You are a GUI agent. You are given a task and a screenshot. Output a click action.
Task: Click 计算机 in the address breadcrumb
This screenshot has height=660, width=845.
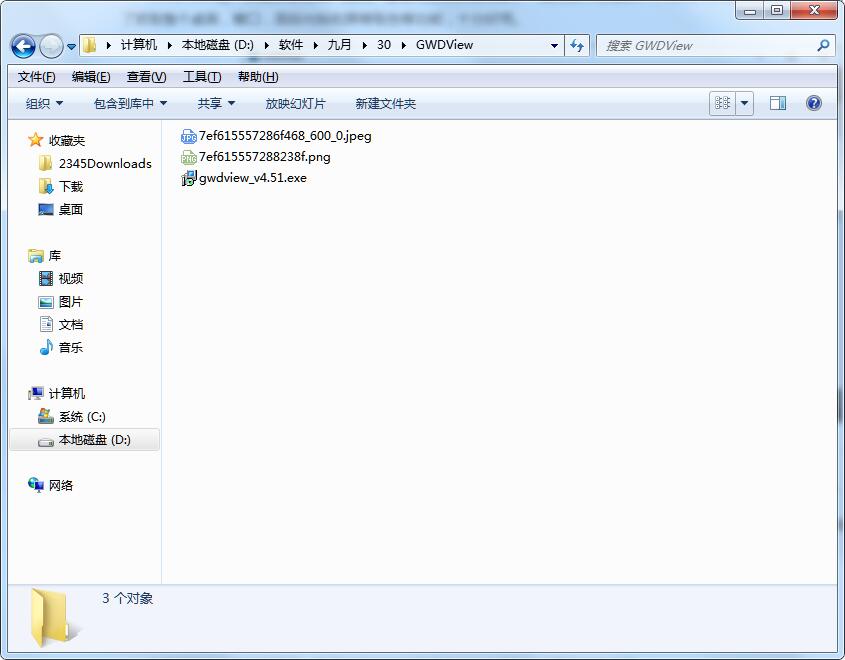138,45
